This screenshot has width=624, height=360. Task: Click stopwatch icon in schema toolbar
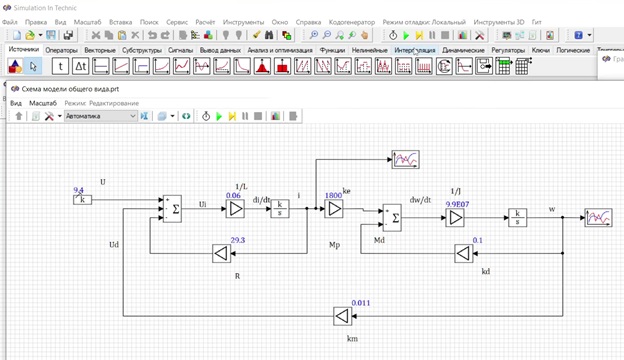[206, 116]
